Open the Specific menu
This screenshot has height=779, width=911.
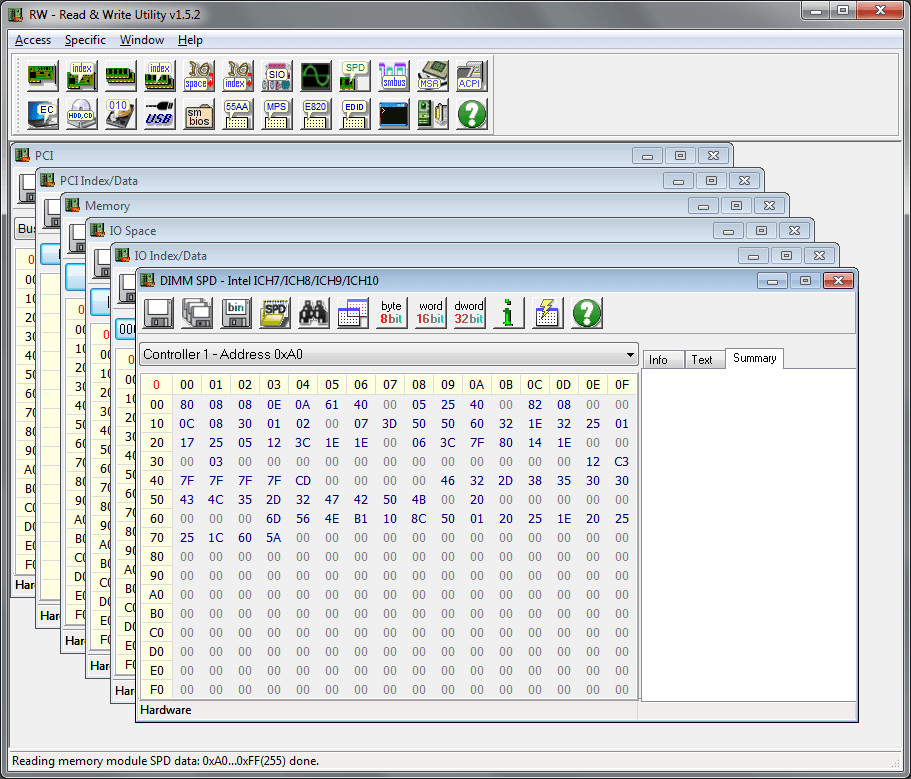point(85,40)
